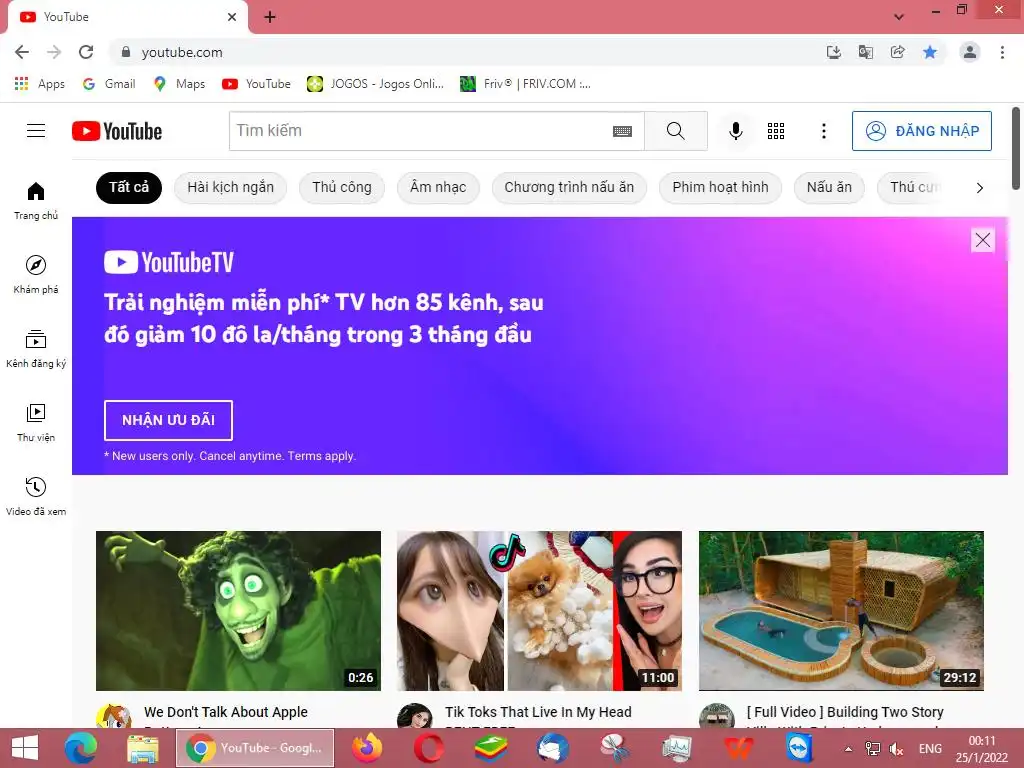Show more category chips with right arrow
Image resolution: width=1024 pixels, height=768 pixels.
coord(980,188)
